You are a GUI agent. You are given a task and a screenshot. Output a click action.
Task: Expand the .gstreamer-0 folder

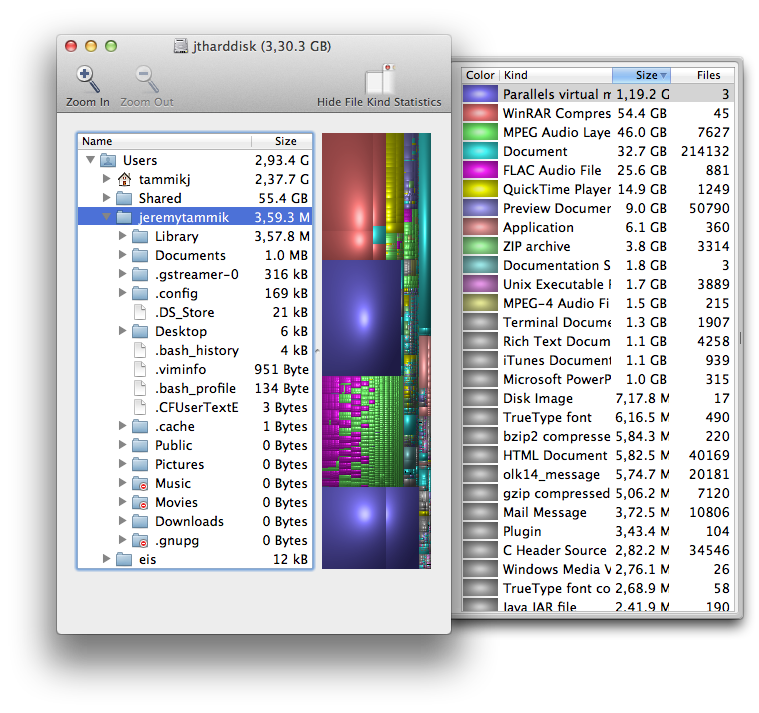[122, 273]
